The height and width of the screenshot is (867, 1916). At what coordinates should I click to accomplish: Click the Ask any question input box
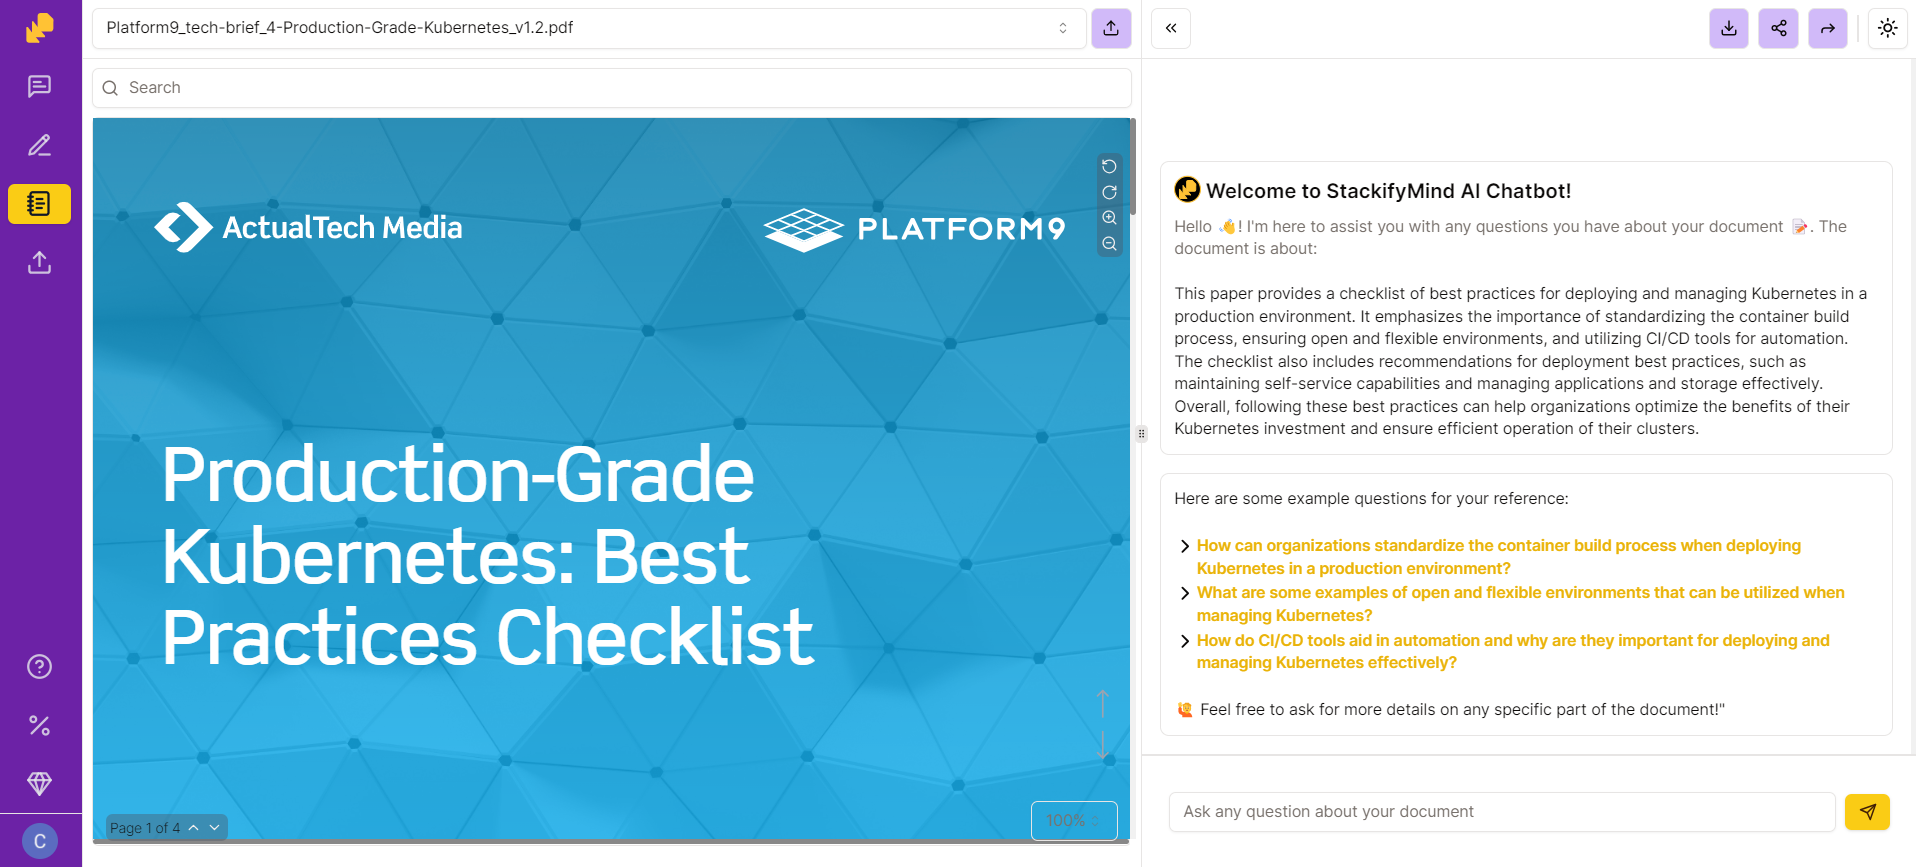[1502, 812]
